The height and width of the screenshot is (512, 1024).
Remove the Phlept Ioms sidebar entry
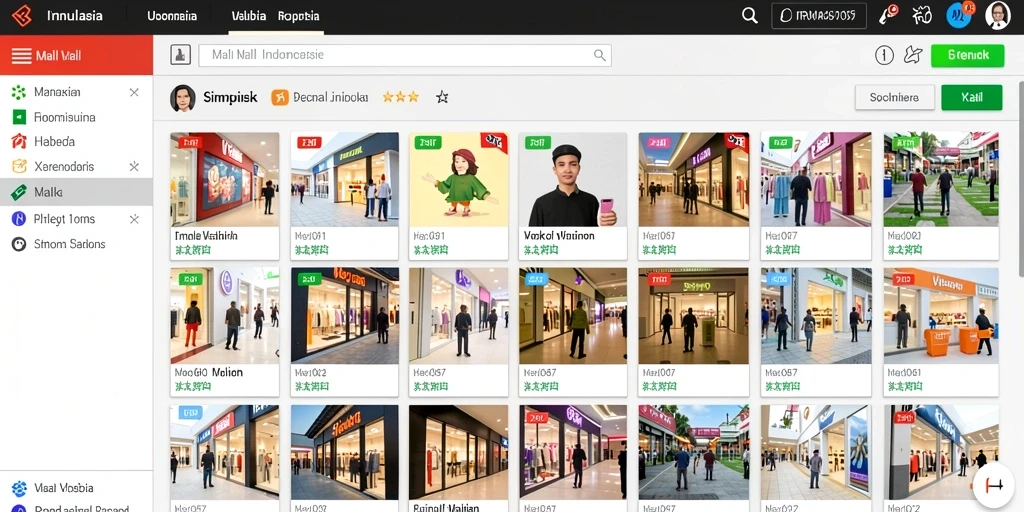(134, 219)
